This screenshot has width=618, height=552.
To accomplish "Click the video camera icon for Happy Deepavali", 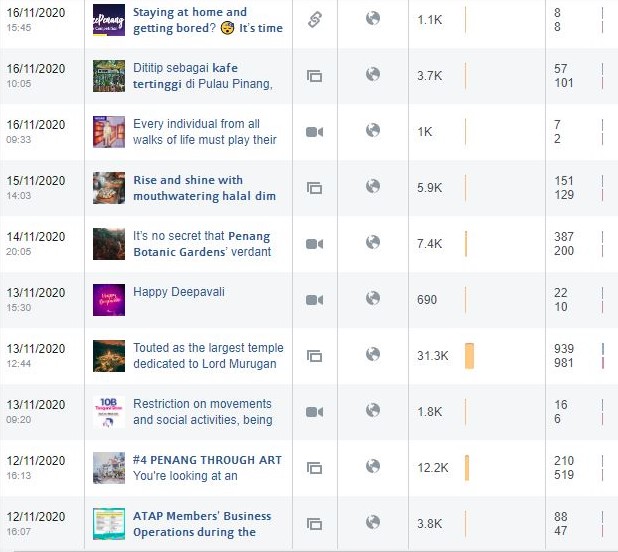I will tap(315, 300).
